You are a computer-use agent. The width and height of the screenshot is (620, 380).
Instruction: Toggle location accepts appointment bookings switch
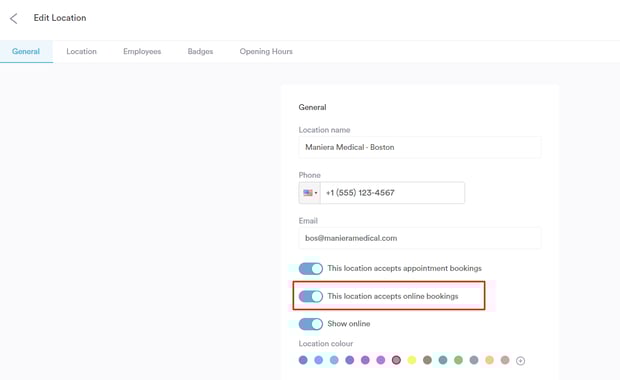(311, 269)
